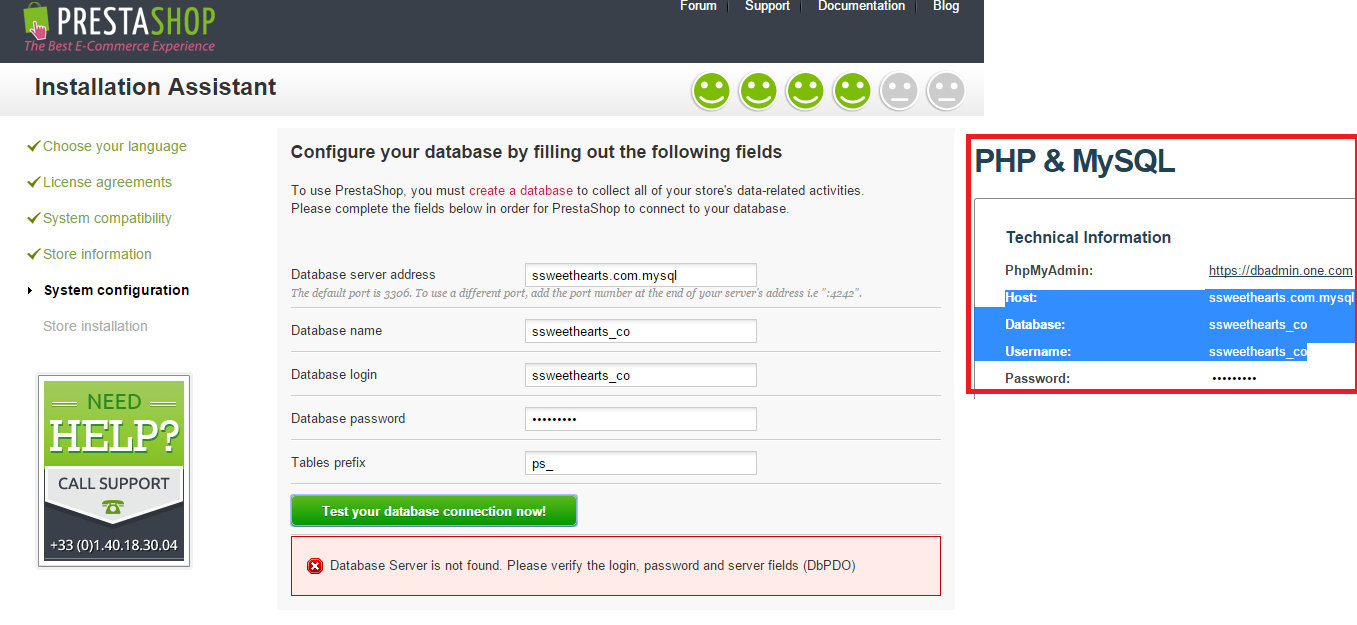Open the dbadmin.one.com PhpMyAdmin link
Viewport: 1357px width, 625px height.
pos(1280,270)
